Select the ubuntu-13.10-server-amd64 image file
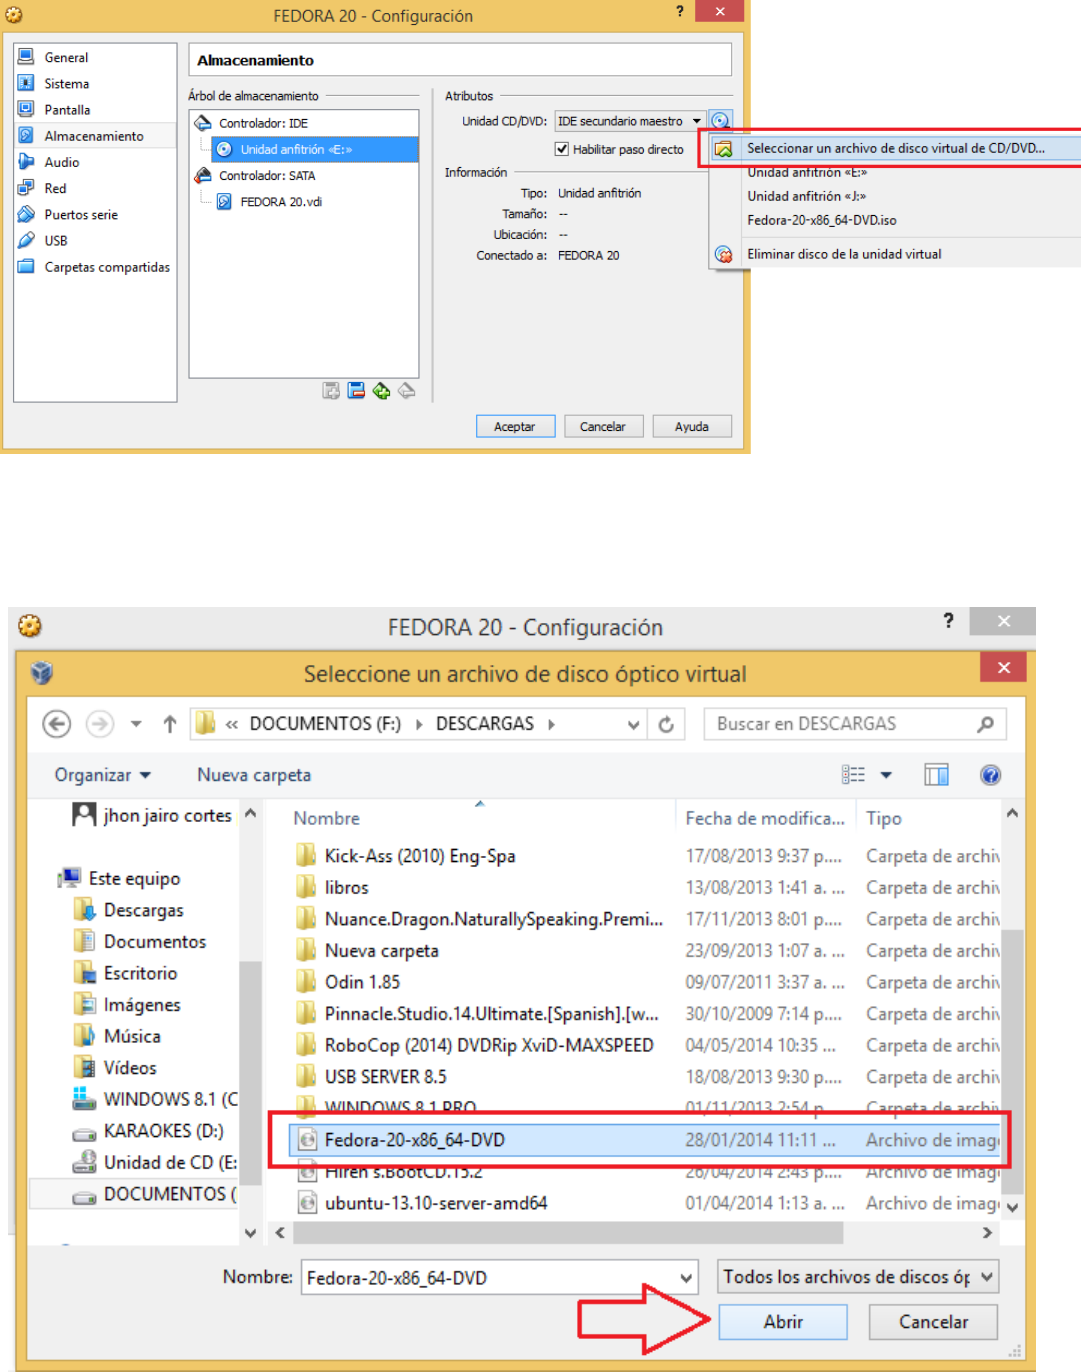The height and width of the screenshot is (1372, 1081). coord(435,1203)
